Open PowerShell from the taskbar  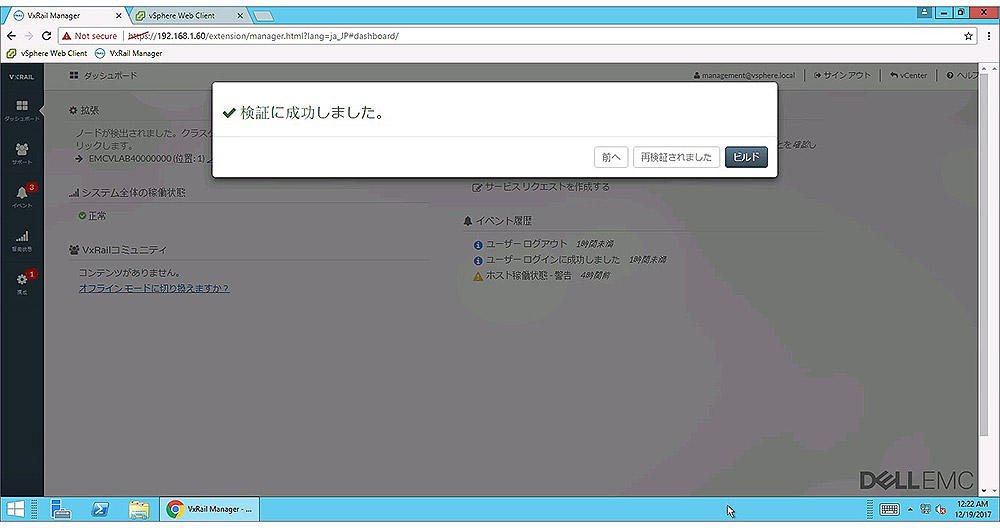click(100, 509)
